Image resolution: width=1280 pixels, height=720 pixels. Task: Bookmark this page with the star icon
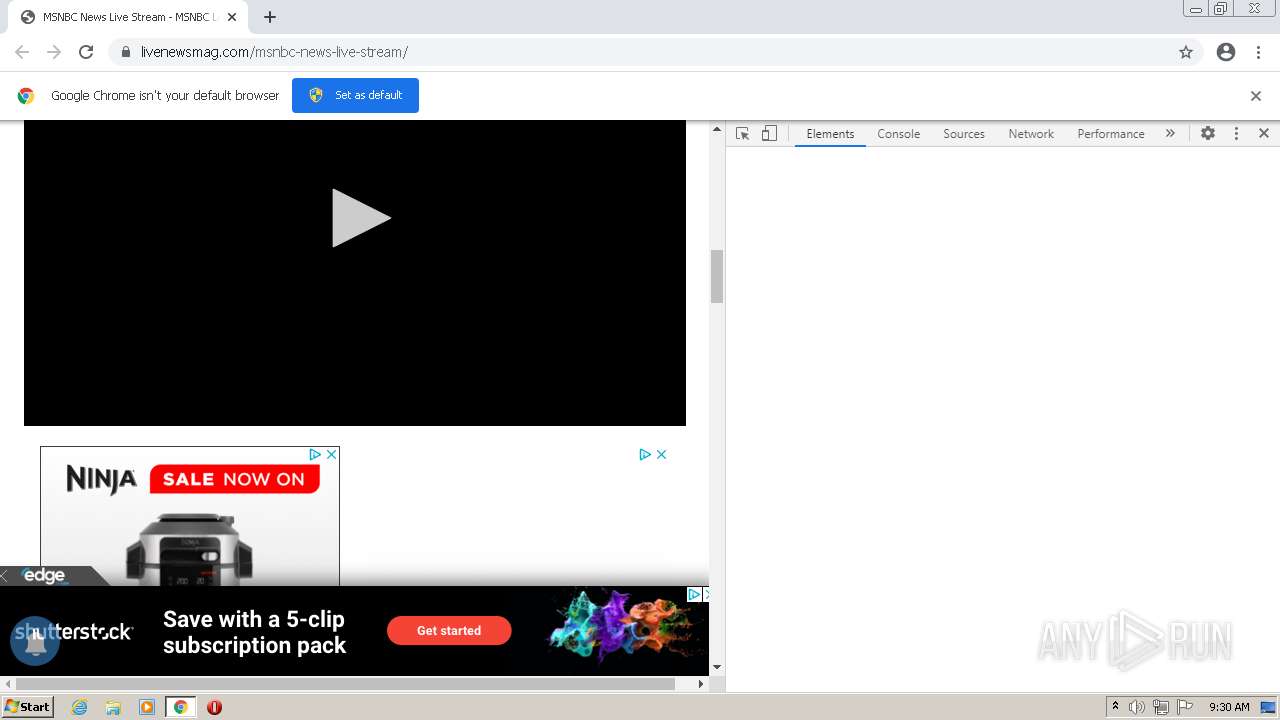click(x=1186, y=52)
